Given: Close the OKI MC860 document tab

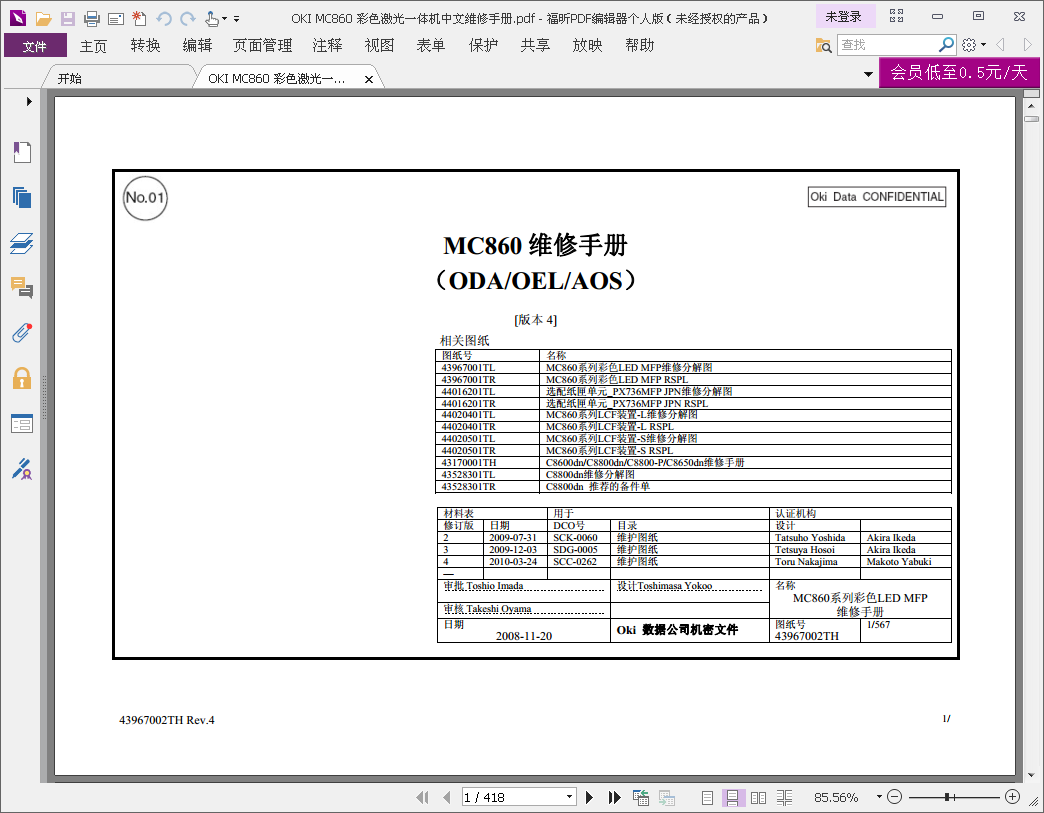Looking at the screenshot, I should click(369, 79).
